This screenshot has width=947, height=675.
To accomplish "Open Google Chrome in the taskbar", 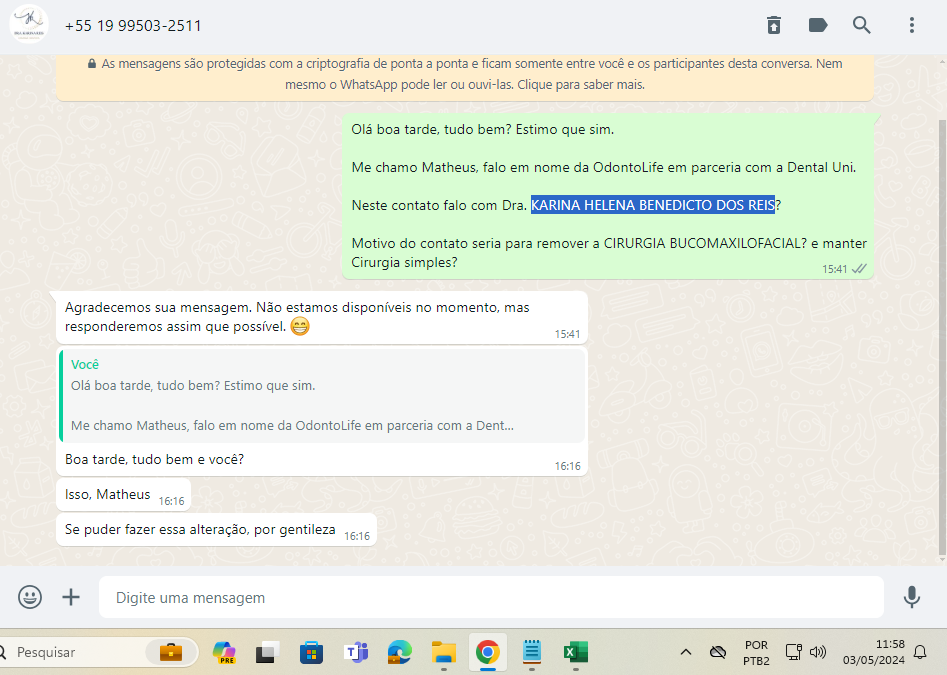I will coord(487,652).
